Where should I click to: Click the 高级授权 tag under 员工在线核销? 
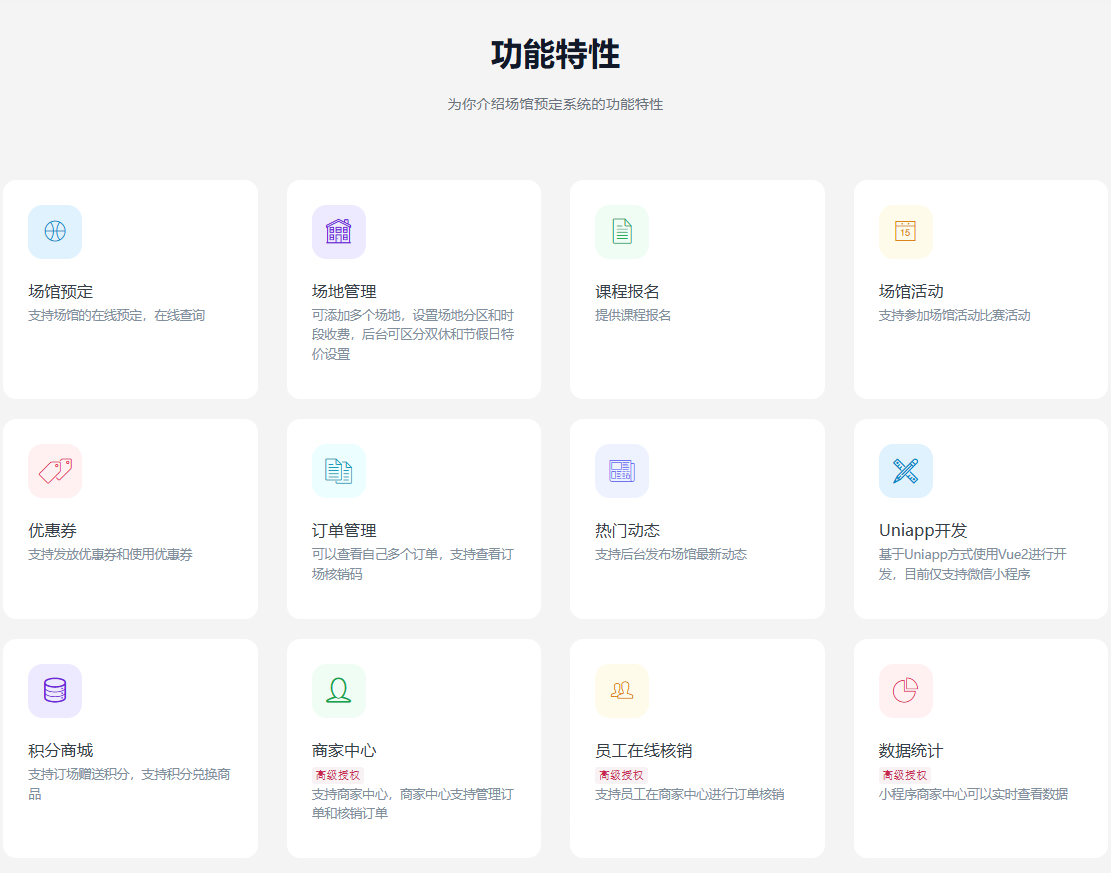coord(621,775)
